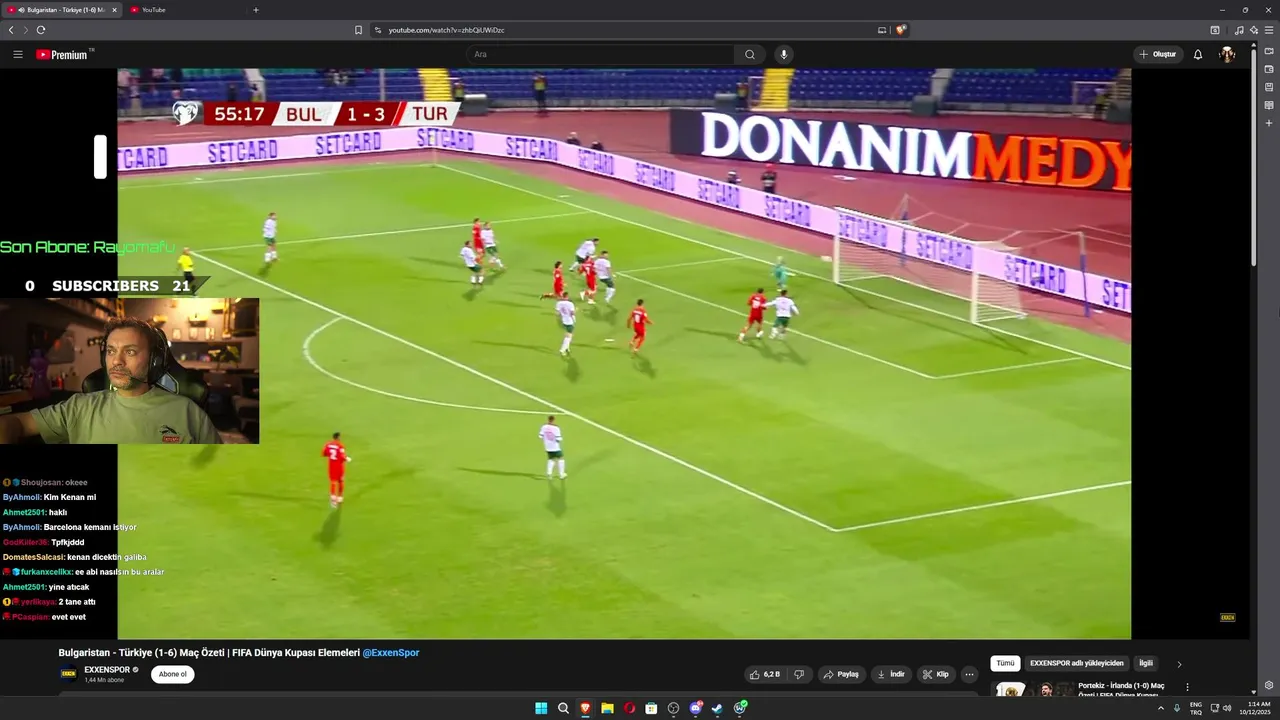Switch to the second YouTube tab

185,10
